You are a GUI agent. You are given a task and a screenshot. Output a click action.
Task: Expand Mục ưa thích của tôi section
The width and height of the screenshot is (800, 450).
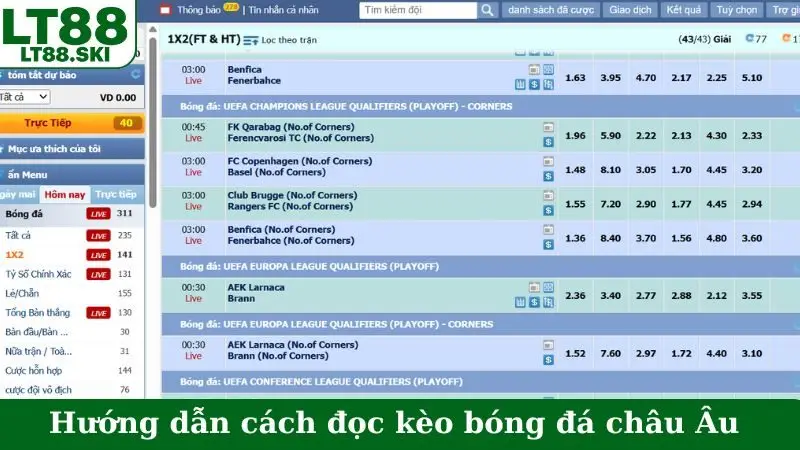(72, 149)
